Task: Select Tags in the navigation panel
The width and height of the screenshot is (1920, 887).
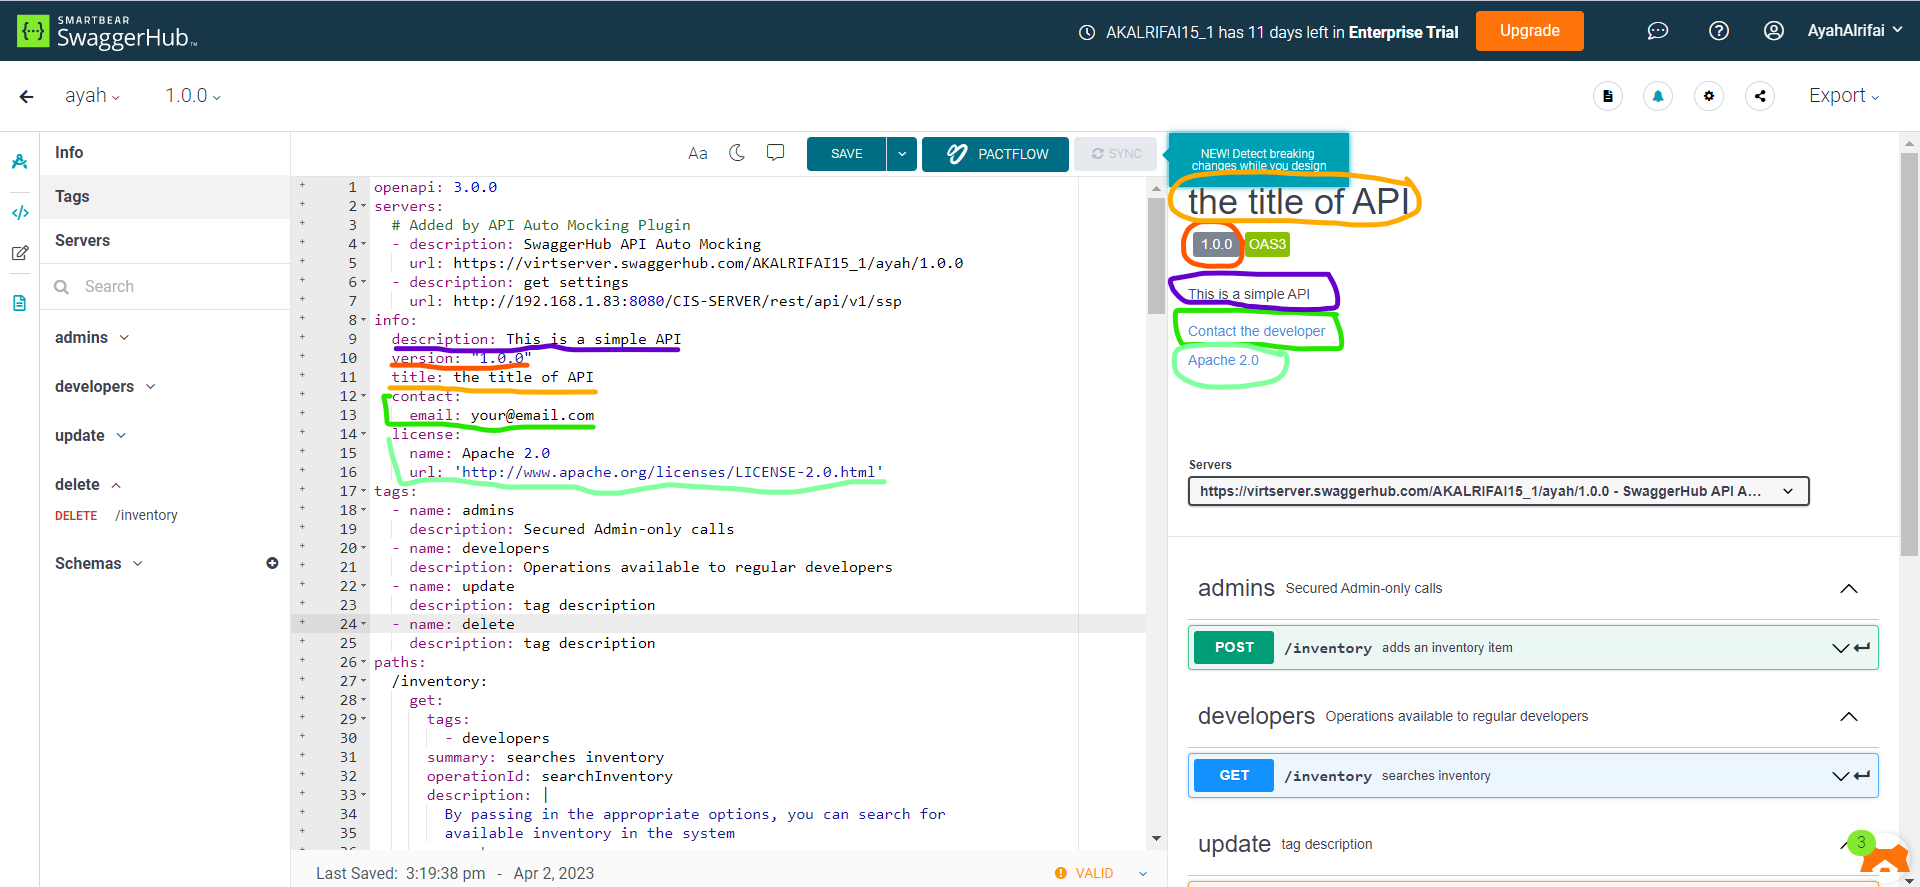Action: [165, 197]
